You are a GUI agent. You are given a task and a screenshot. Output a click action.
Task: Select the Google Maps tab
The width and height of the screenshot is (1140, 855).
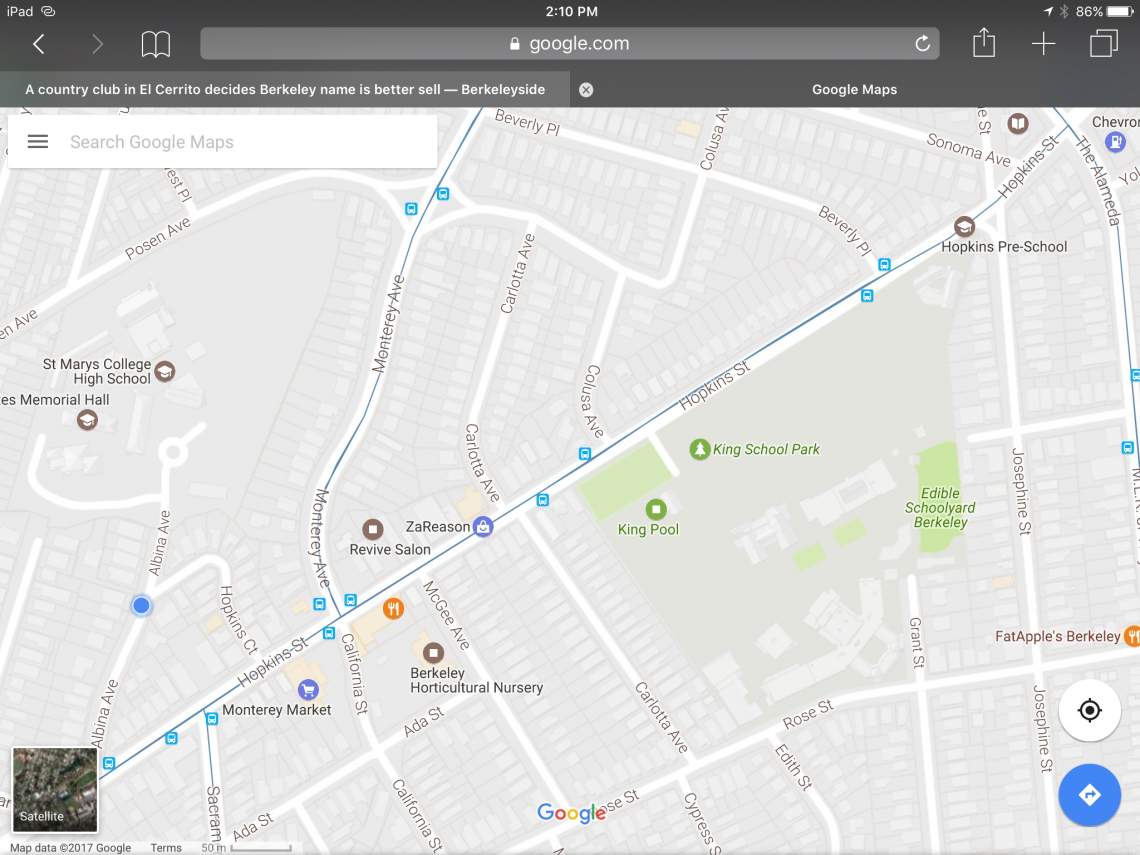pyautogui.click(x=854, y=89)
